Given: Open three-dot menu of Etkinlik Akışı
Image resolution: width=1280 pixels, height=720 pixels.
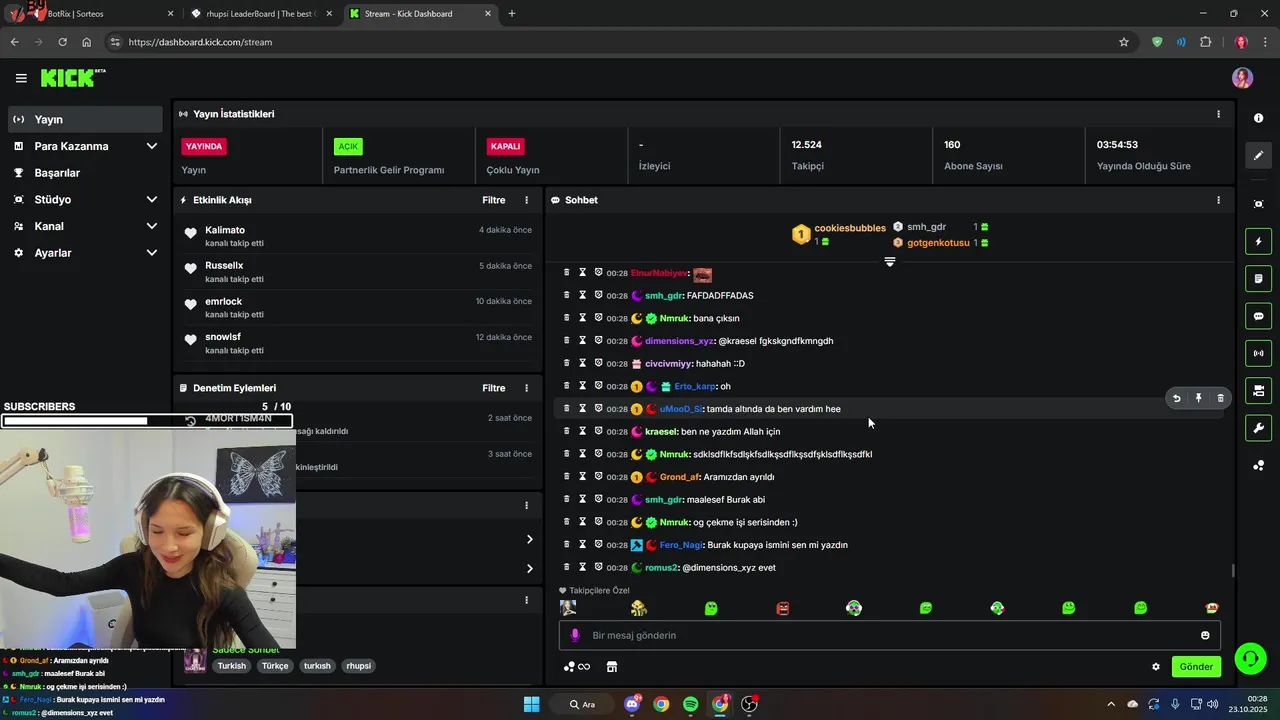Looking at the screenshot, I should click(527, 200).
